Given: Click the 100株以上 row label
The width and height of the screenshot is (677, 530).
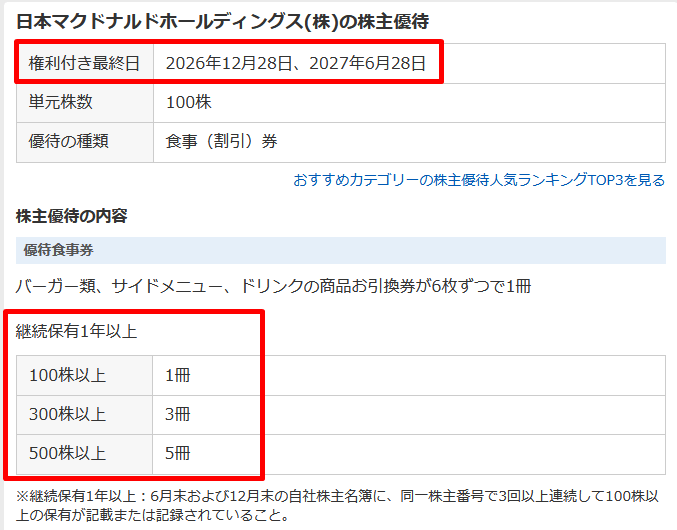Looking at the screenshot, I should coord(84,375).
